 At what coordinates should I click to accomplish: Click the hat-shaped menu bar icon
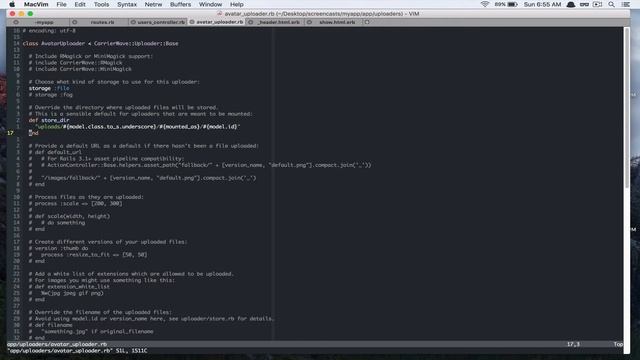pyautogui.click(x=571, y=4)
